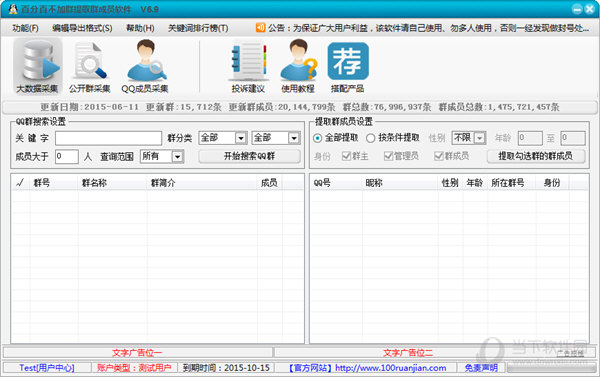Click the 文字广告位一 ad text
The width and height of the screenshot is (600, 377).
(137, 353)
